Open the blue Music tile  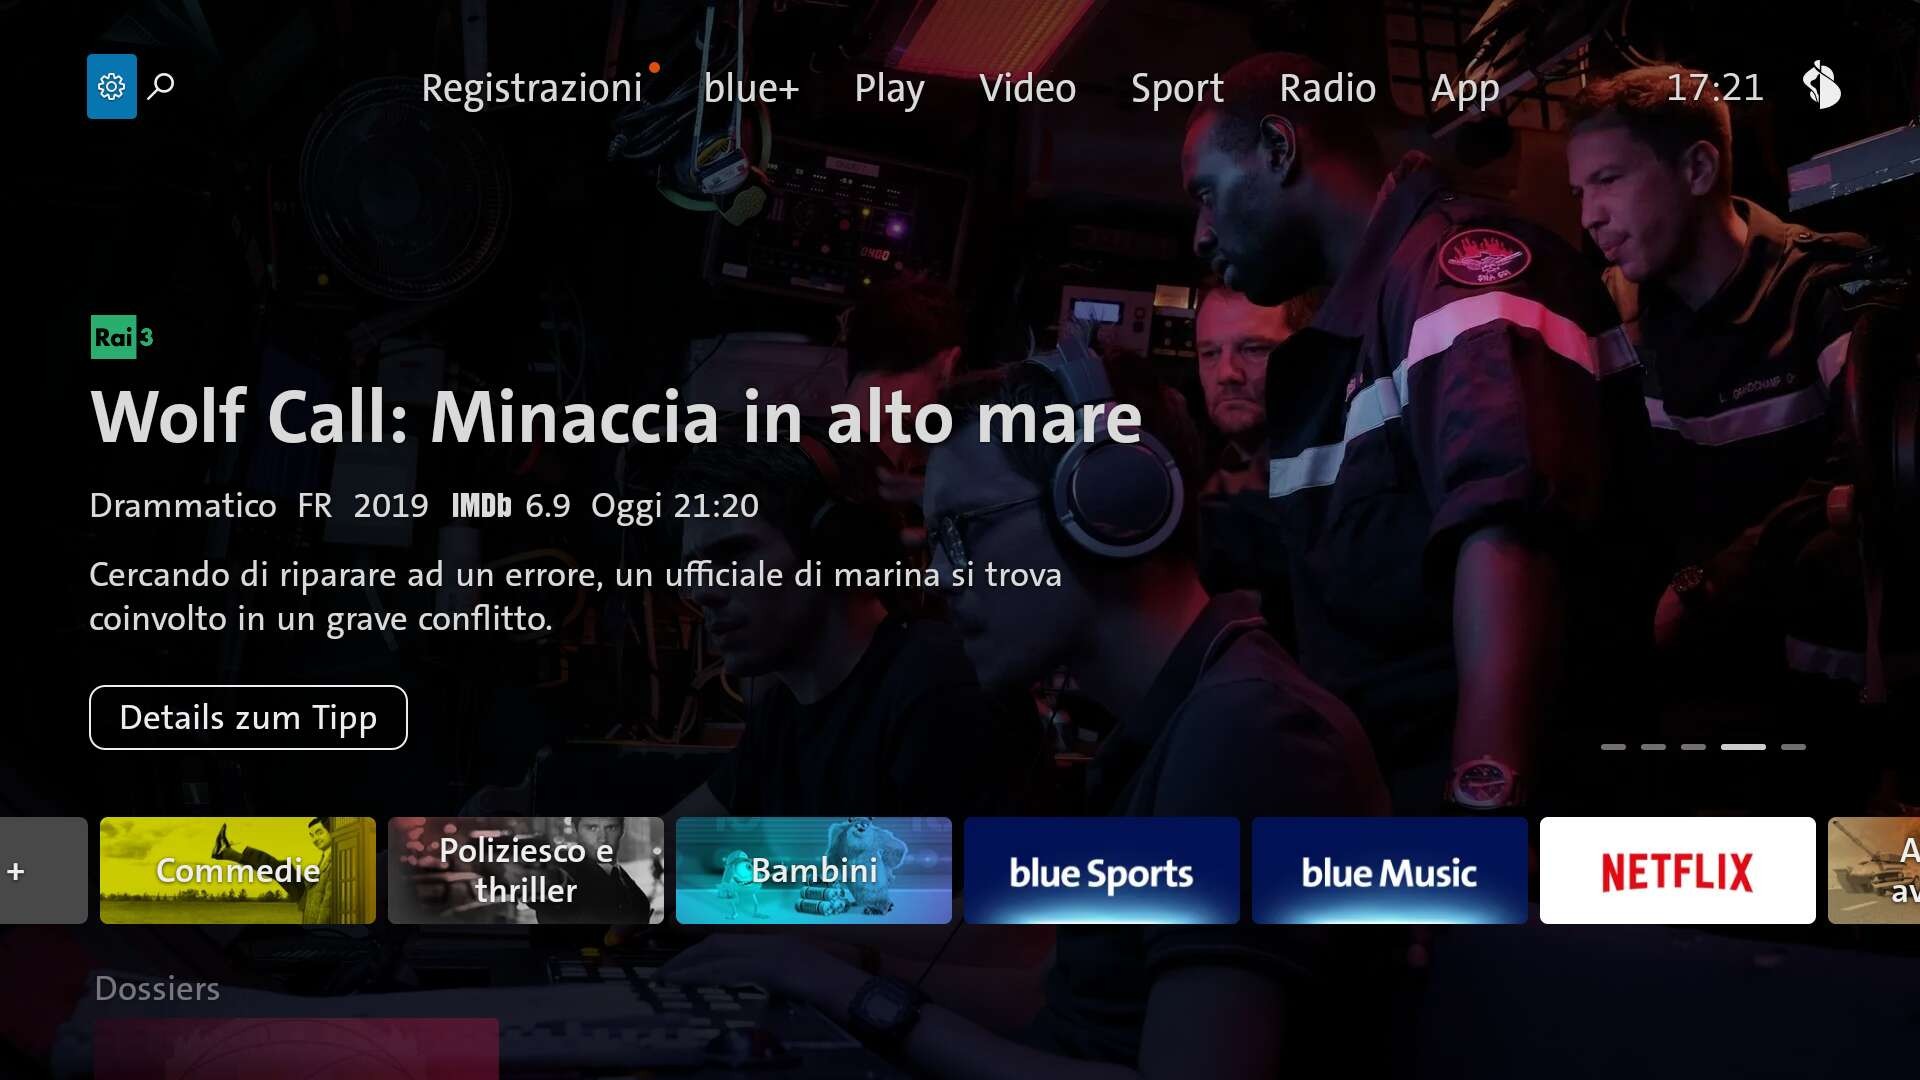1389,870
